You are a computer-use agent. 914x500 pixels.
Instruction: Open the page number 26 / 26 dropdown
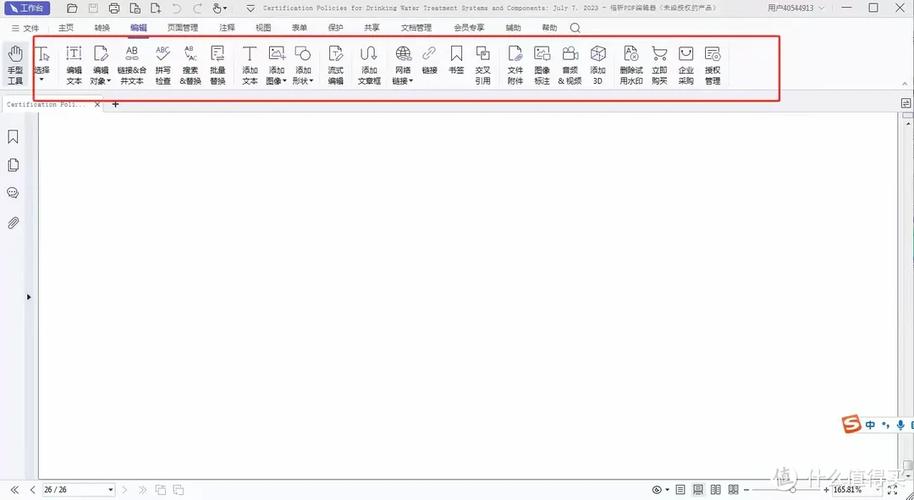[x=111, y=490]
